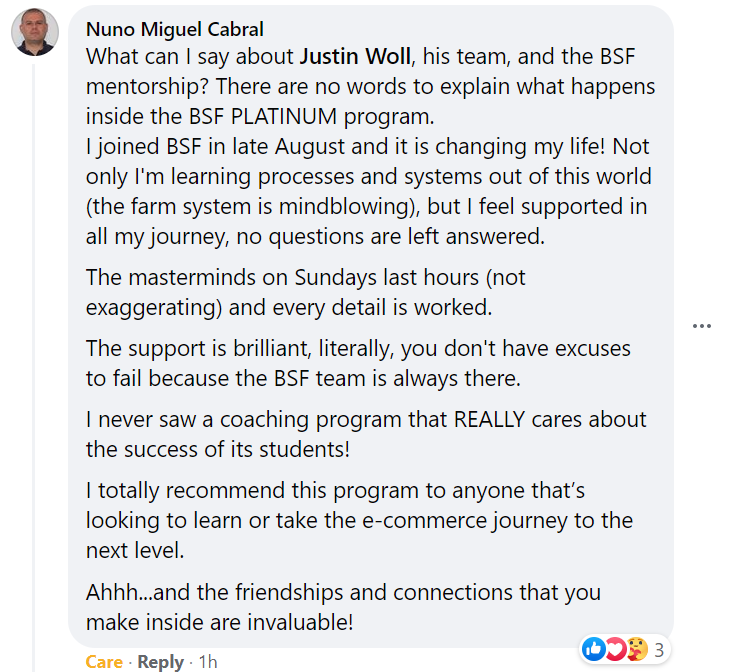This screenshot has width=729, height=672.
Task: Toggle the Care reaction on this comment
Action: coord(104,661)
